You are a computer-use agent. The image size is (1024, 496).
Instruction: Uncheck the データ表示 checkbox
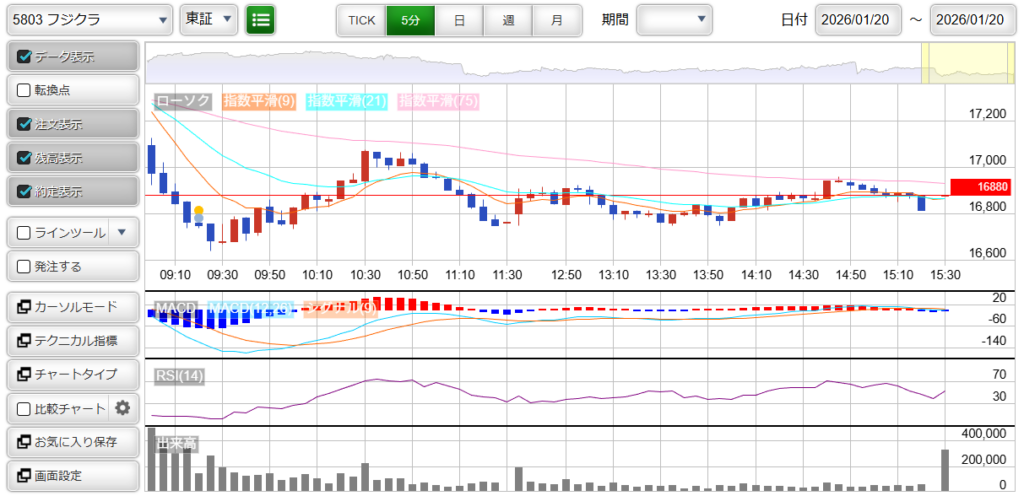click(25, 57)
